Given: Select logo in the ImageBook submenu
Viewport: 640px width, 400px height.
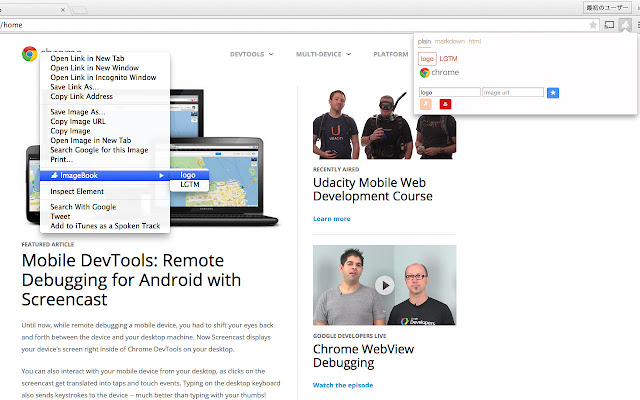Looking at the screenshot, I should [189, 175].
